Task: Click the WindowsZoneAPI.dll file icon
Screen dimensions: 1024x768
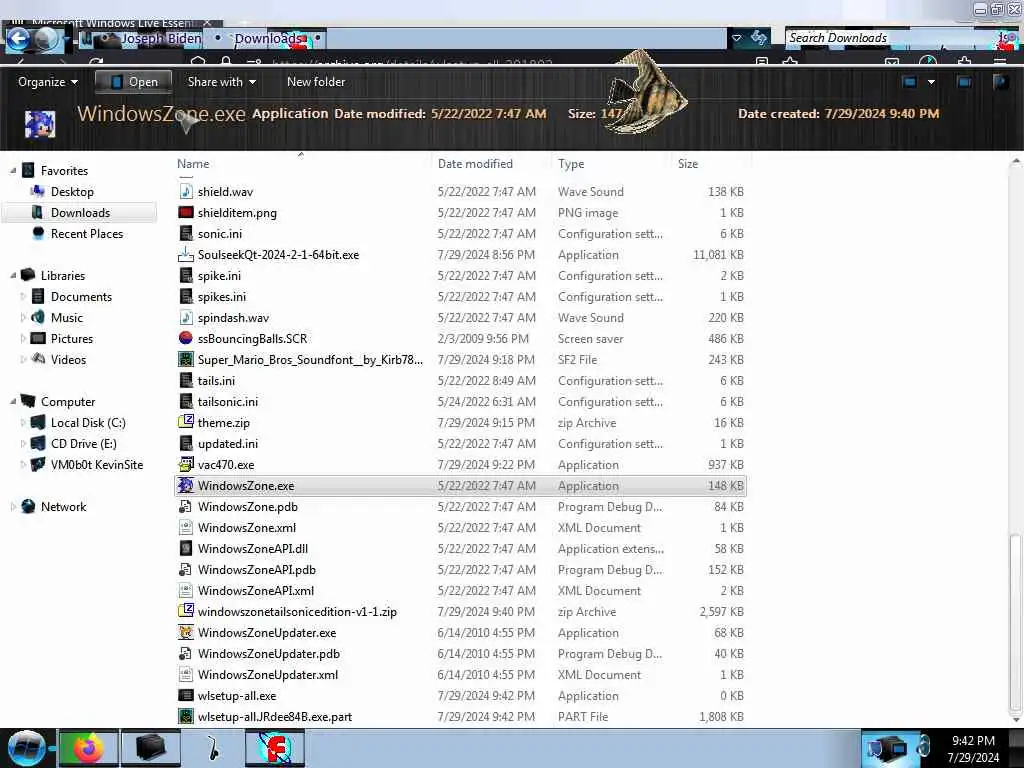Action: coord(186,549)
